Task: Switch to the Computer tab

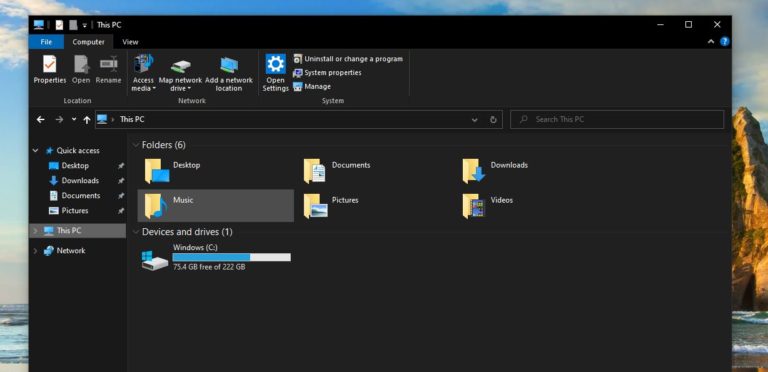Action: click(x=88, y=42)
